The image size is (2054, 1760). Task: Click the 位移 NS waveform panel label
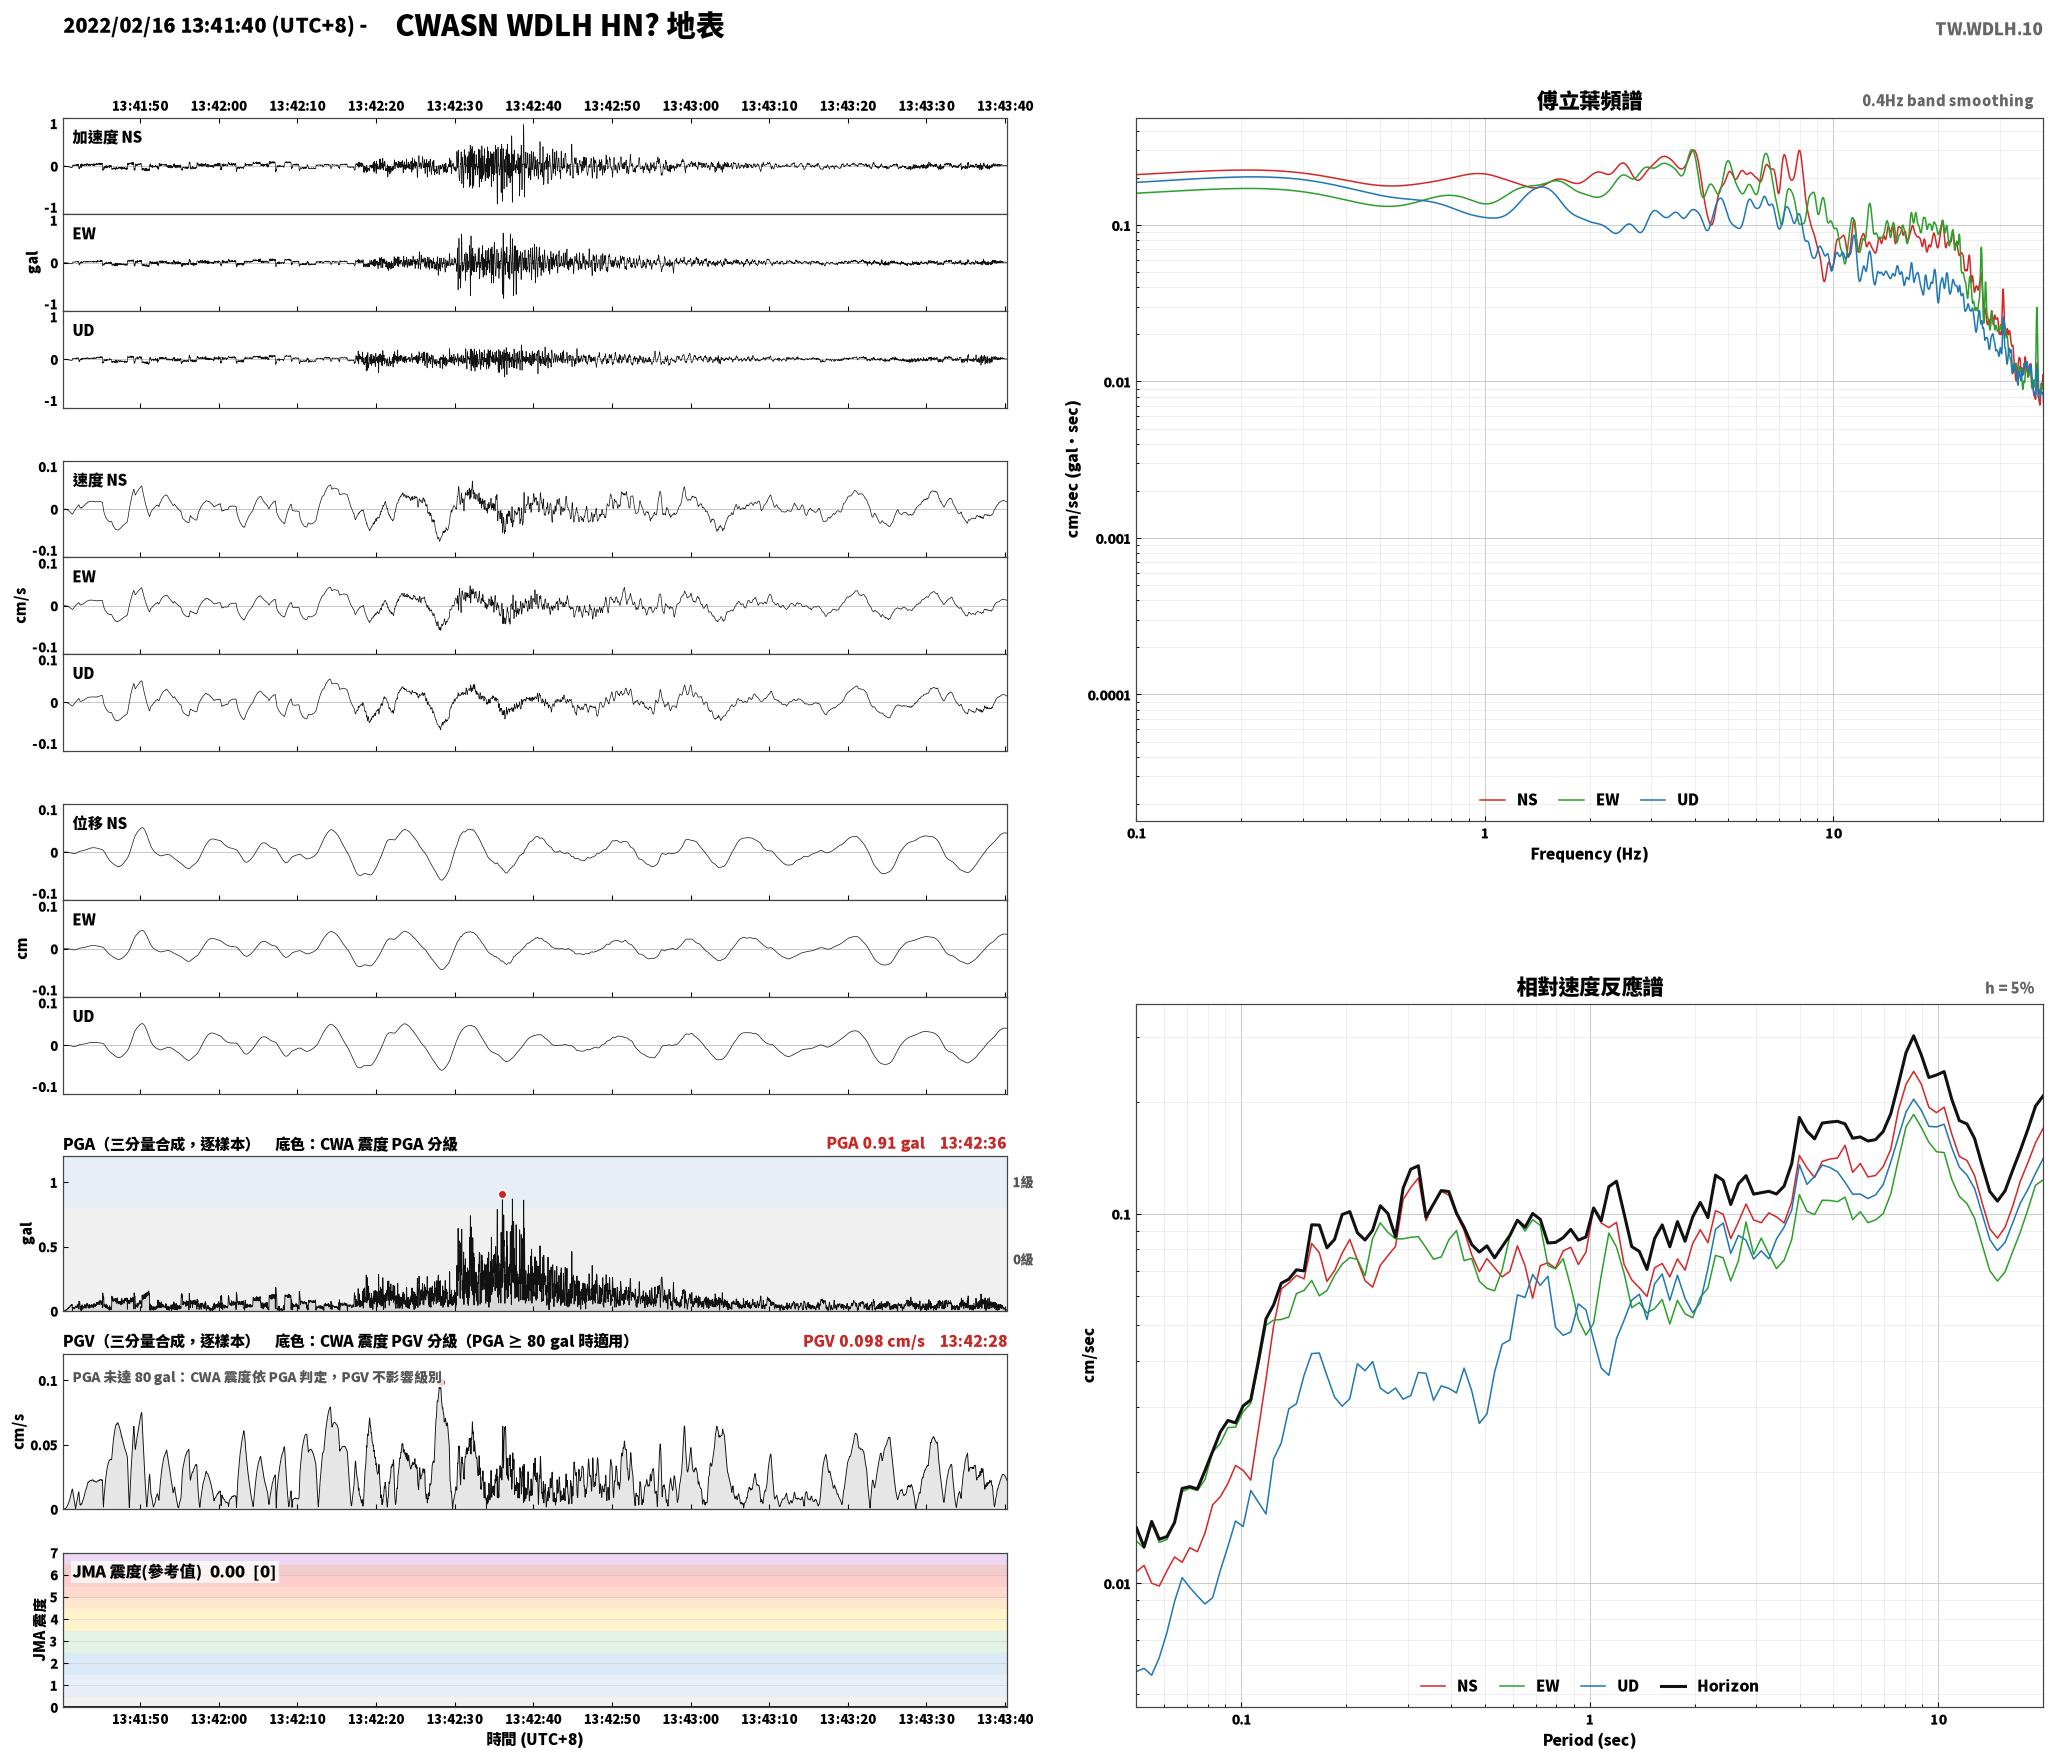[100, 823]
